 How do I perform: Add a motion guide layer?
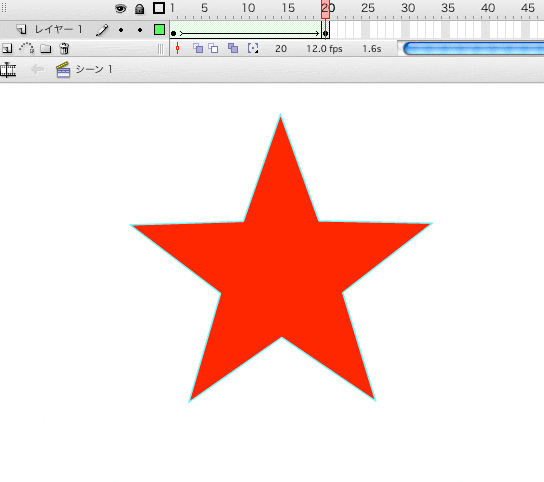(x=27, y=48)
